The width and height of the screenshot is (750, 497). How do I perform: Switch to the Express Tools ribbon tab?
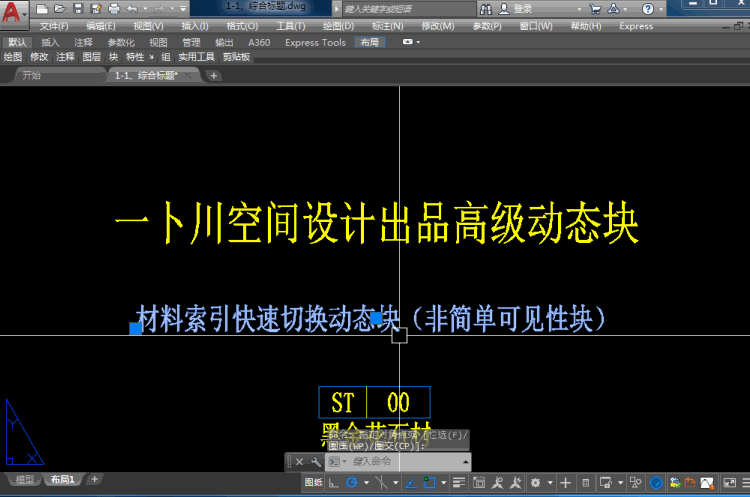click(315, 43)
